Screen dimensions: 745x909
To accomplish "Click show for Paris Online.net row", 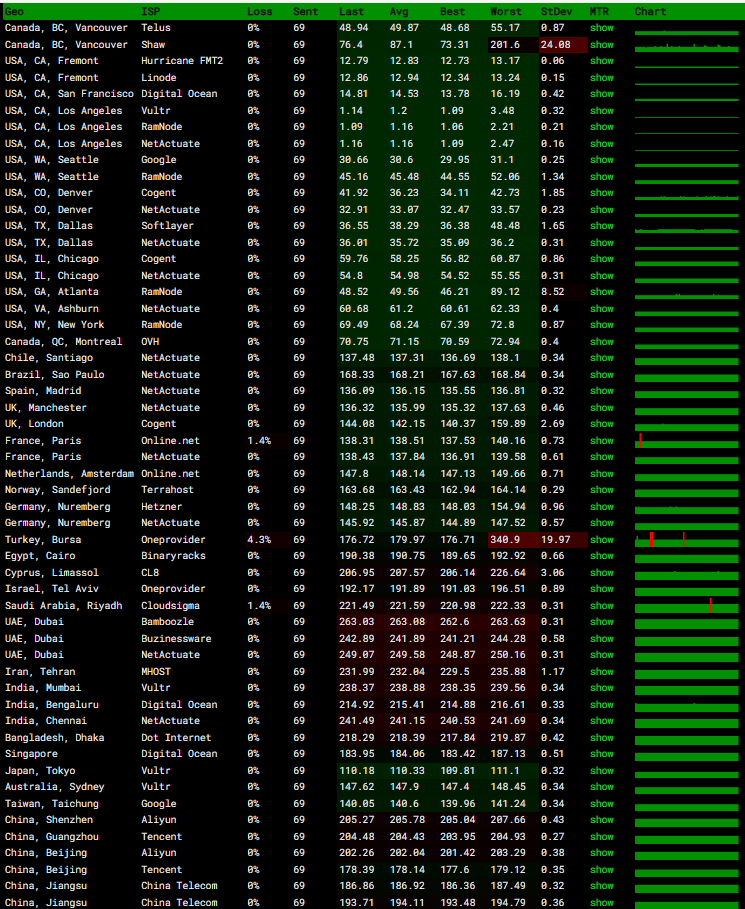I will [601, 441].
